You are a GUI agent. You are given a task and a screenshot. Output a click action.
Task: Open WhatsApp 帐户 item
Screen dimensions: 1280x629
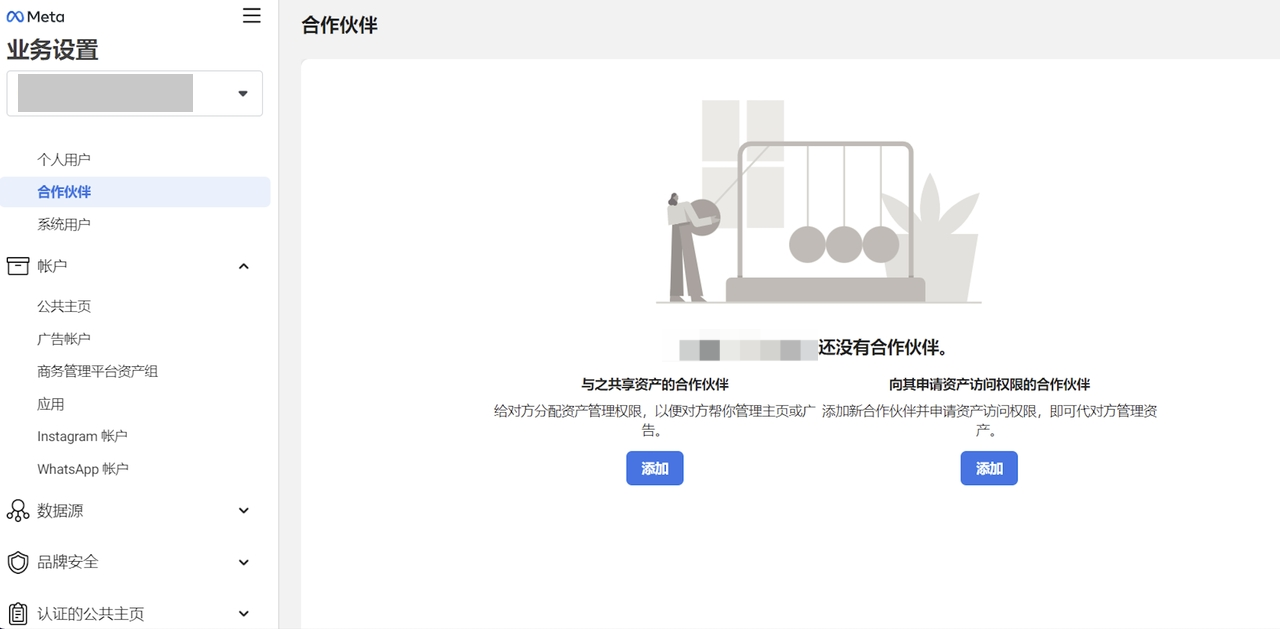(x=83, y=468)
